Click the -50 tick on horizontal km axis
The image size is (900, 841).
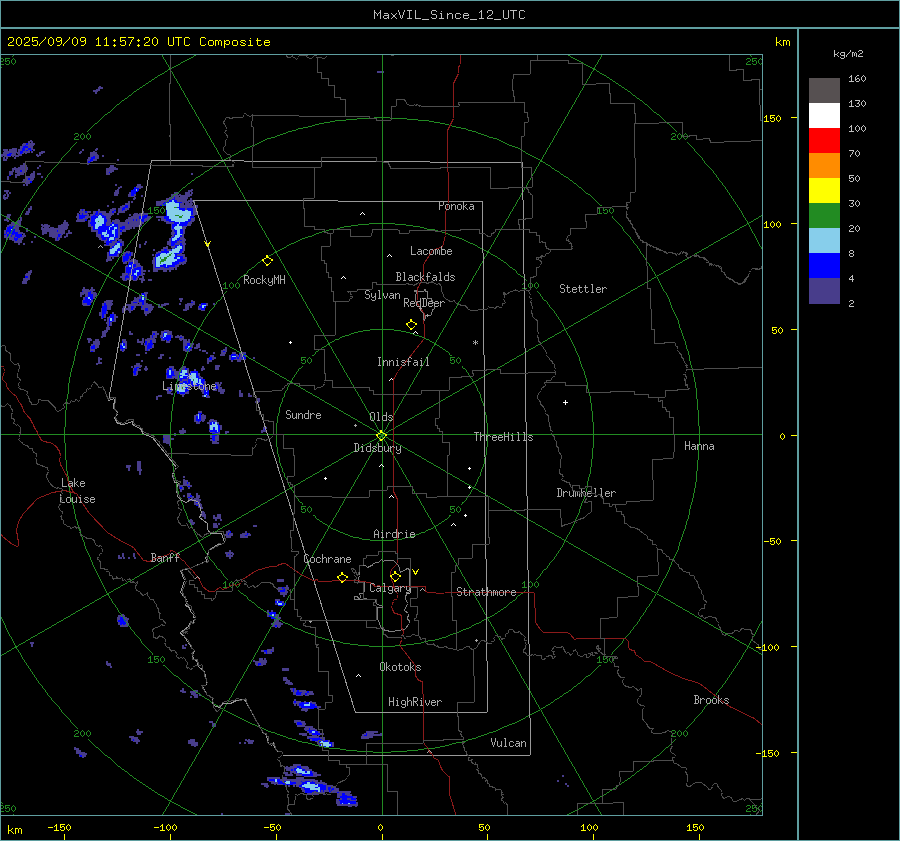[272, 828]
